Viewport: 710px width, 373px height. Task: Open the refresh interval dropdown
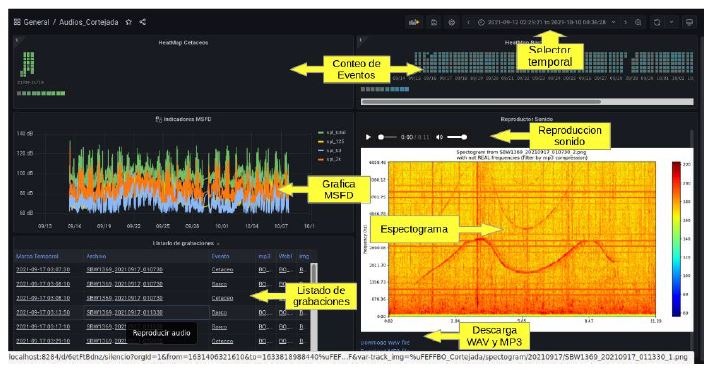tap(671, 22)
